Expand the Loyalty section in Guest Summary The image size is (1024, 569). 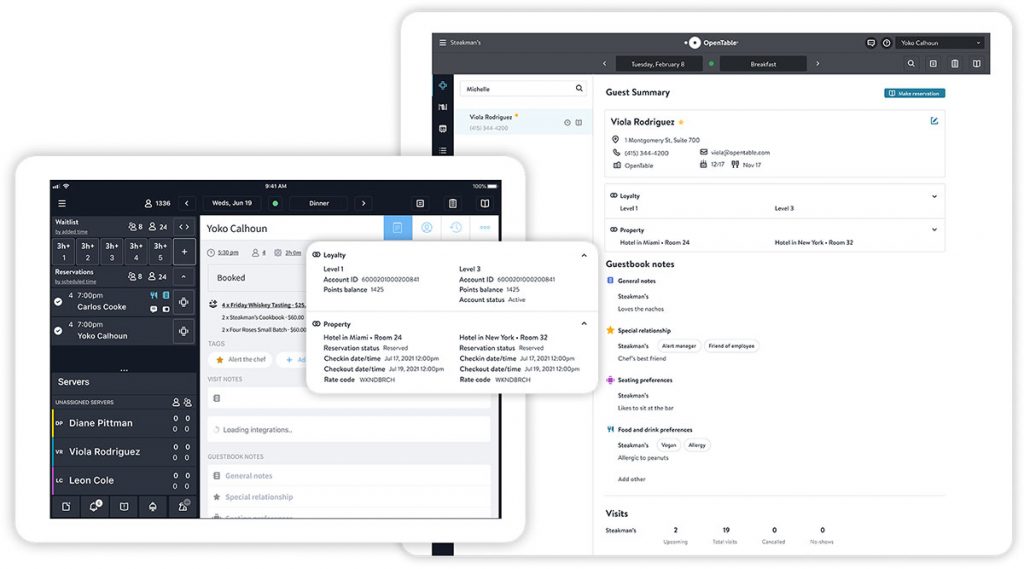[934, 196]
